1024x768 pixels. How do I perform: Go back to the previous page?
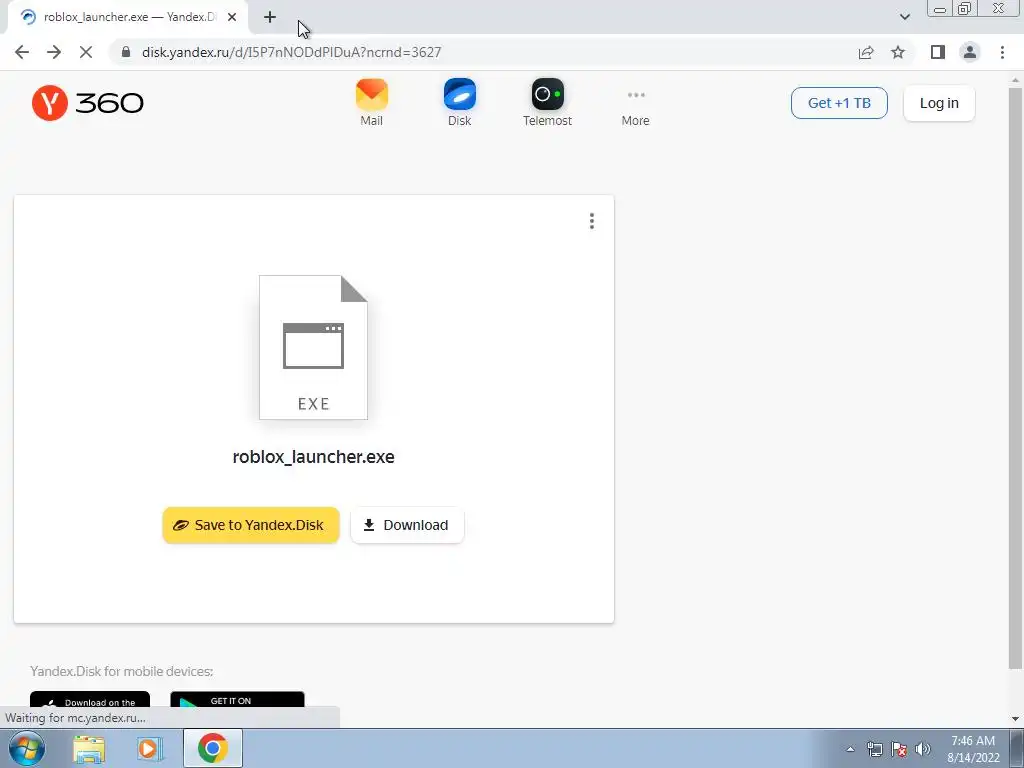click(22, 52)
